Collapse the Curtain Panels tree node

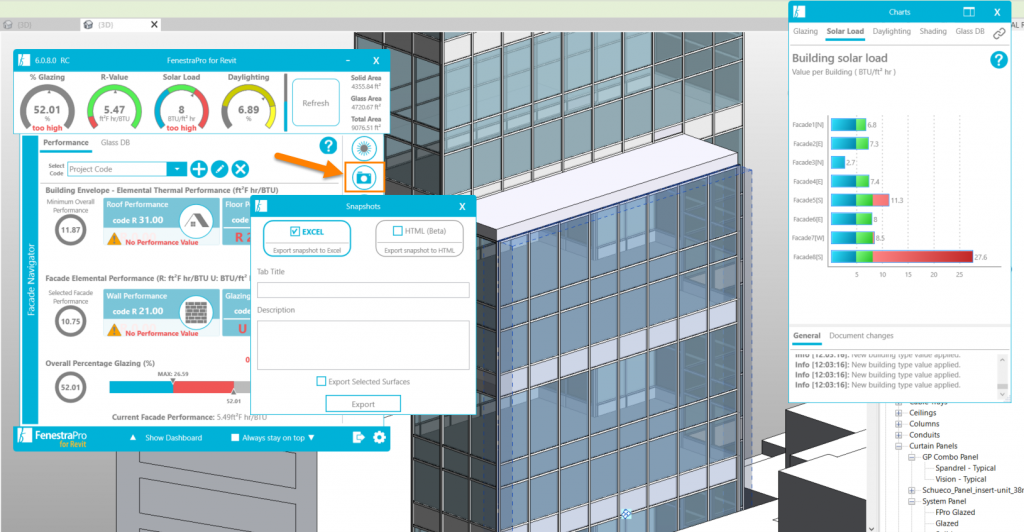click(899, 446)
